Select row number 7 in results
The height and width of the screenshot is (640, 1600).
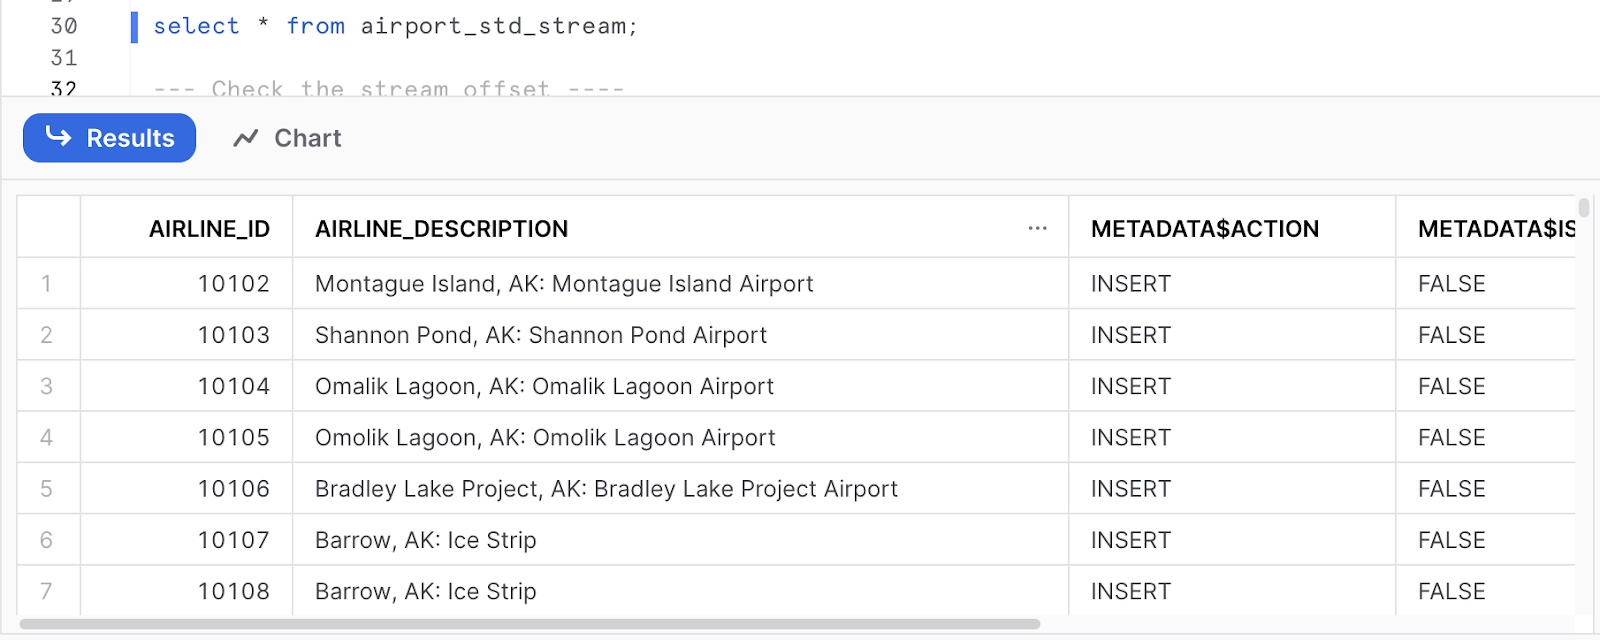point(47,591)
